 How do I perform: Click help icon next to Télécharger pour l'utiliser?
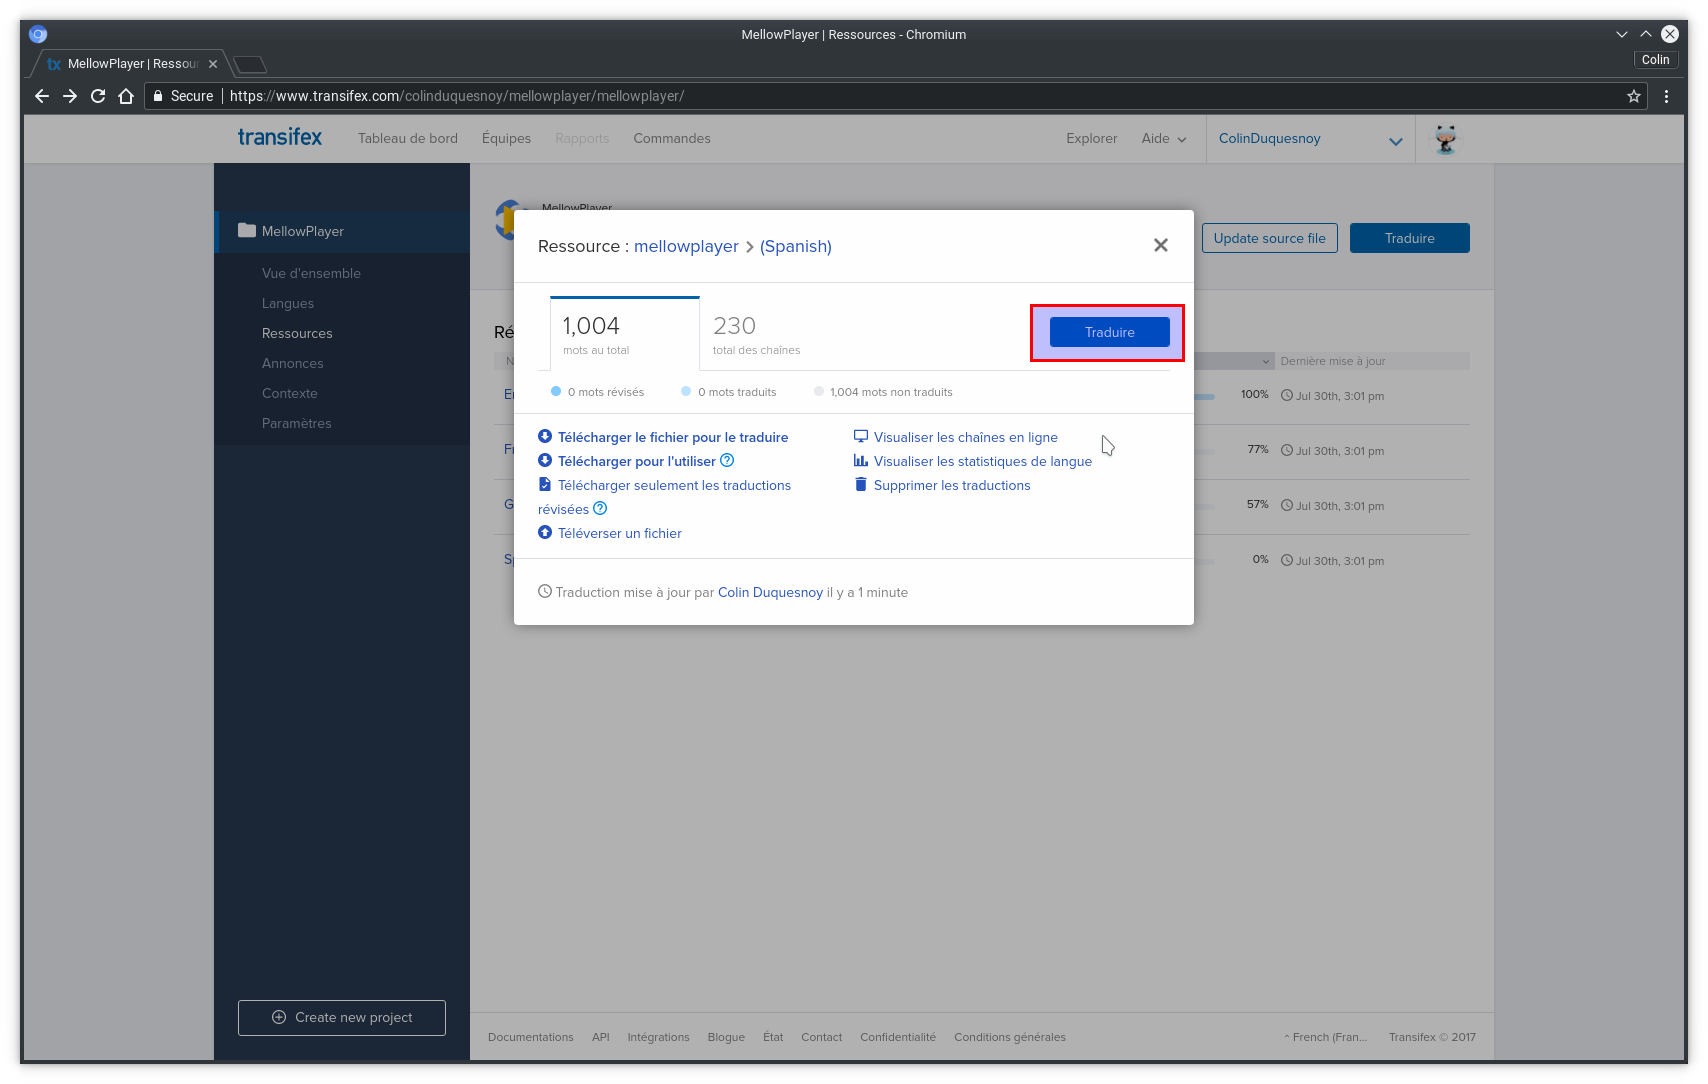tap(727, 460)
